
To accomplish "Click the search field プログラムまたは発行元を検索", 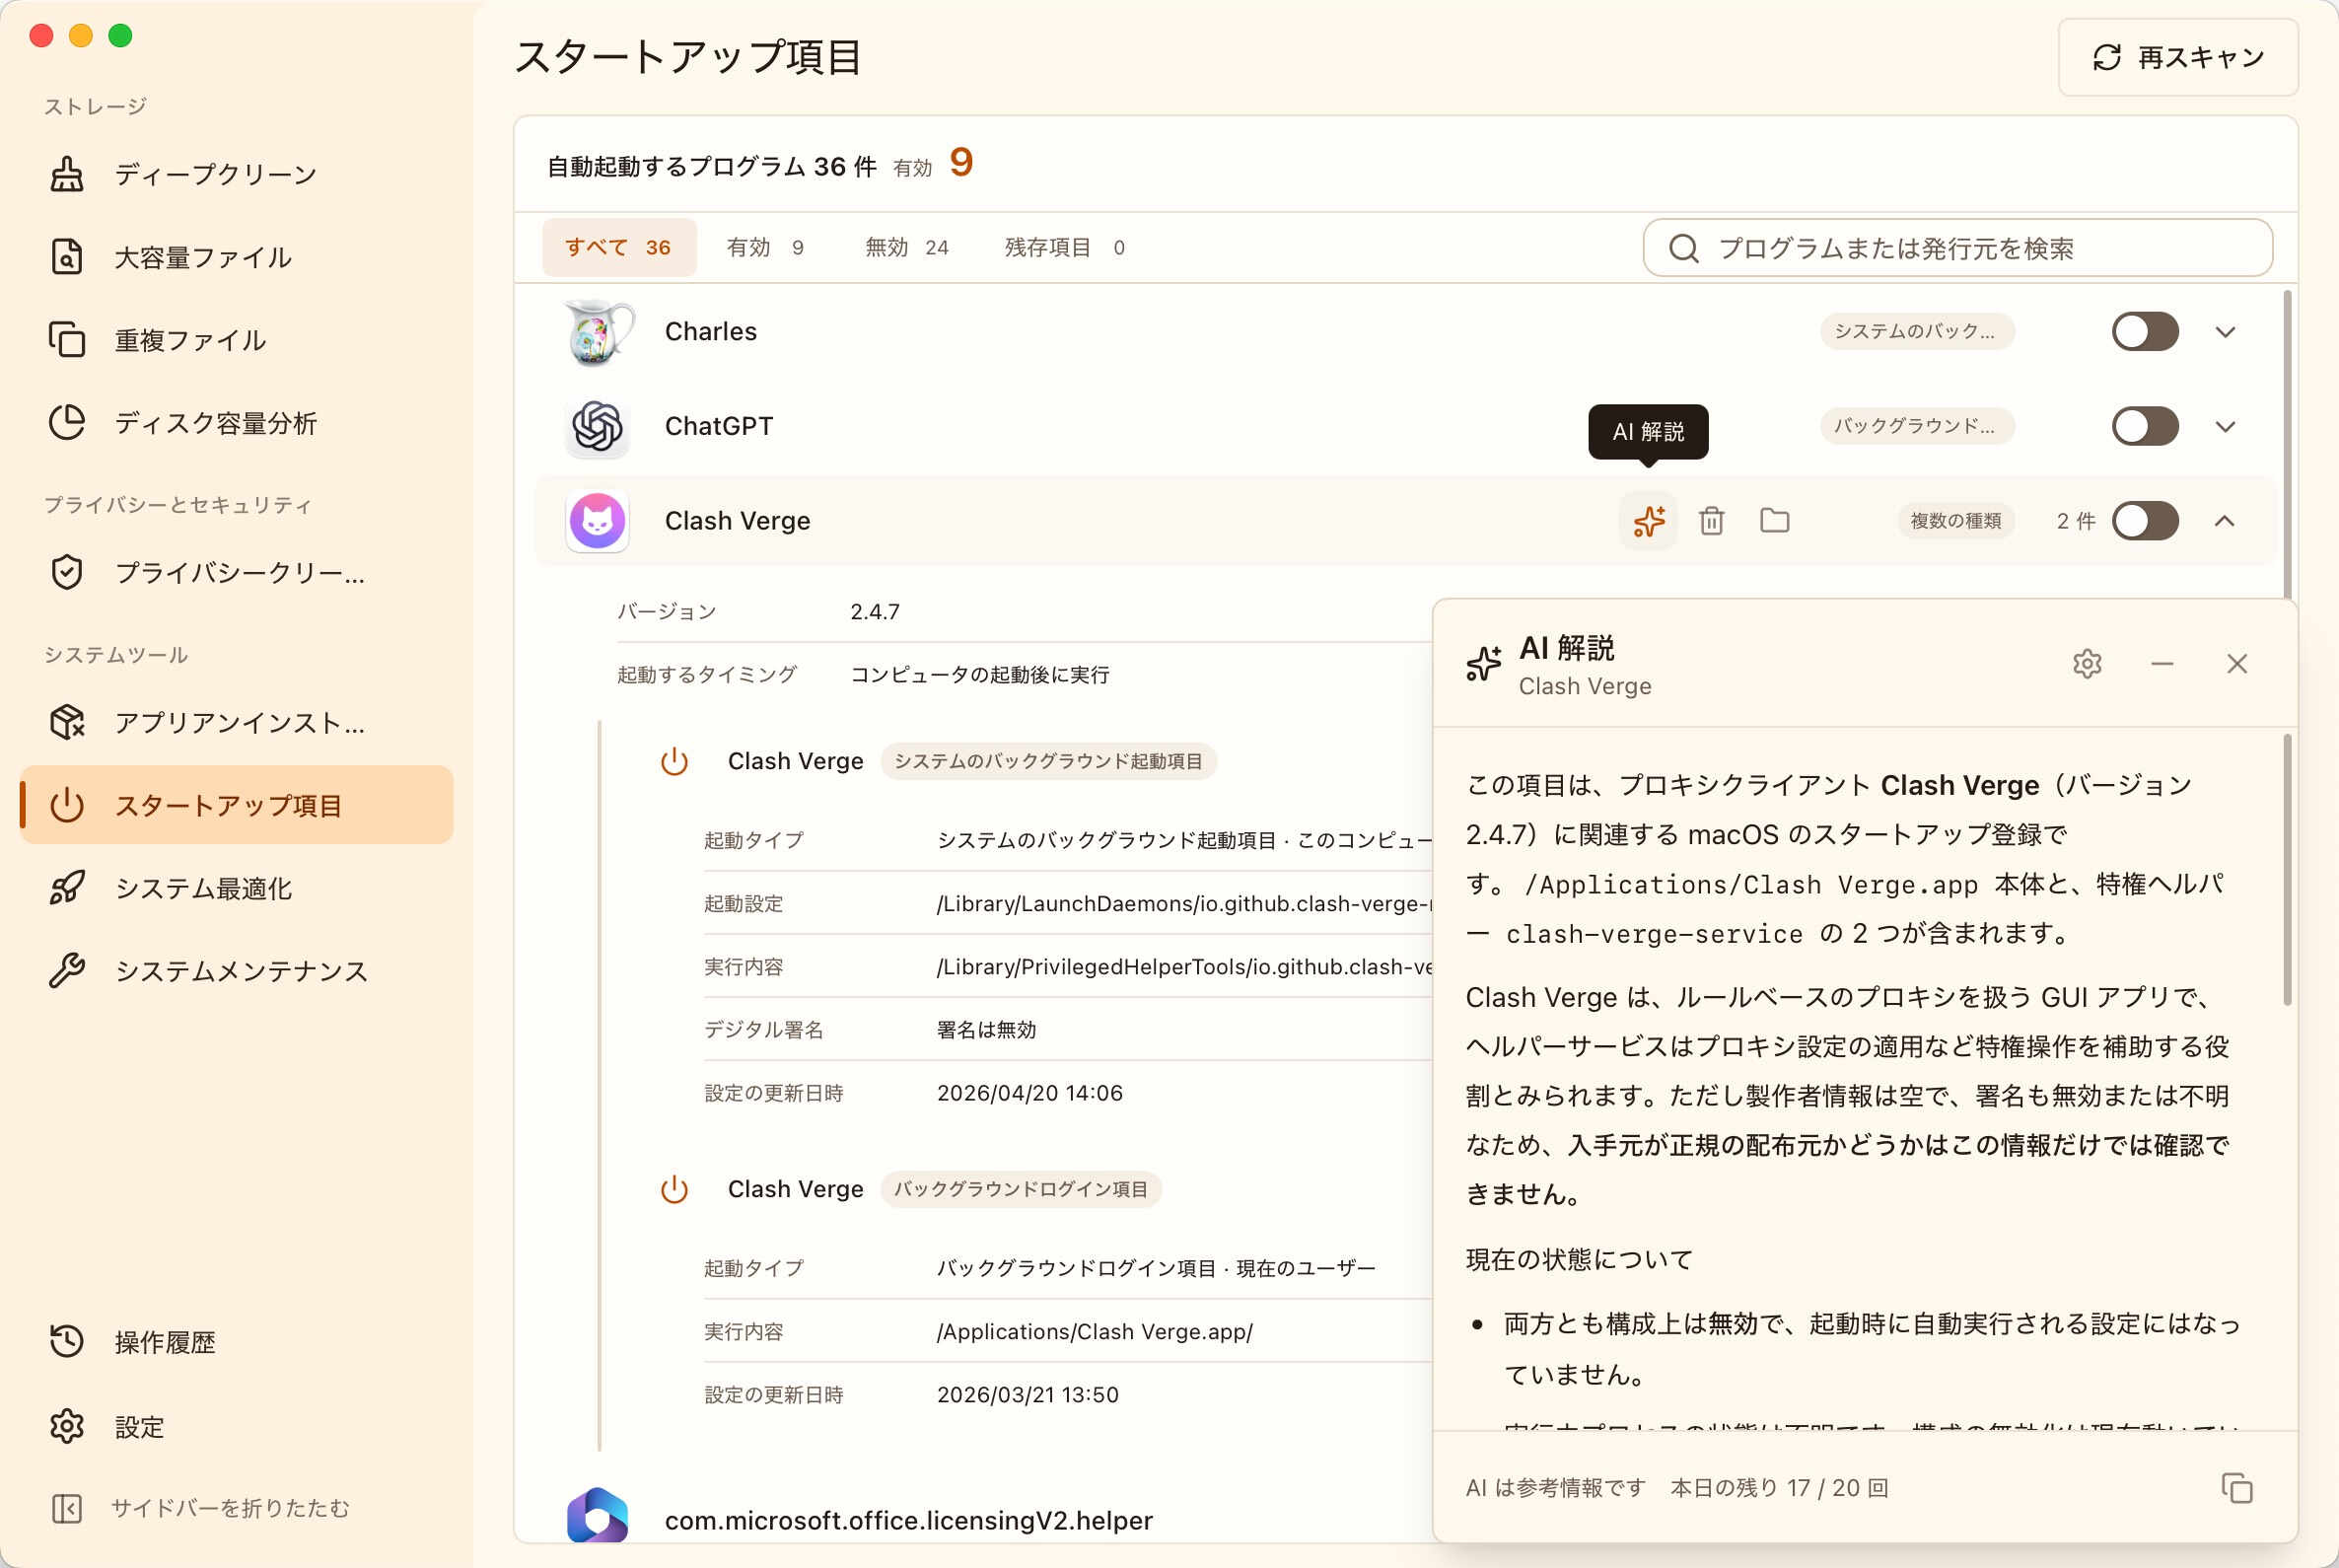I will (1957, 248).
